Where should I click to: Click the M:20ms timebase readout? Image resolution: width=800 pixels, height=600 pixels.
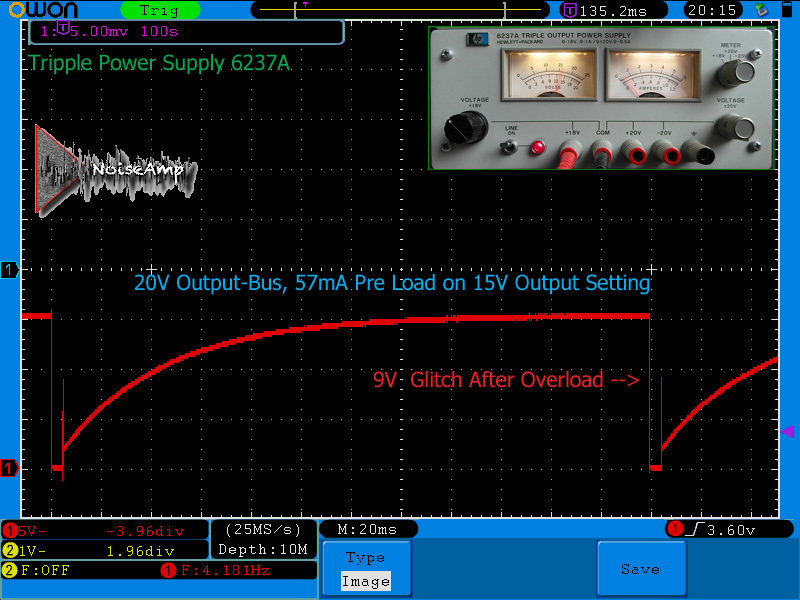click(367, 530)
